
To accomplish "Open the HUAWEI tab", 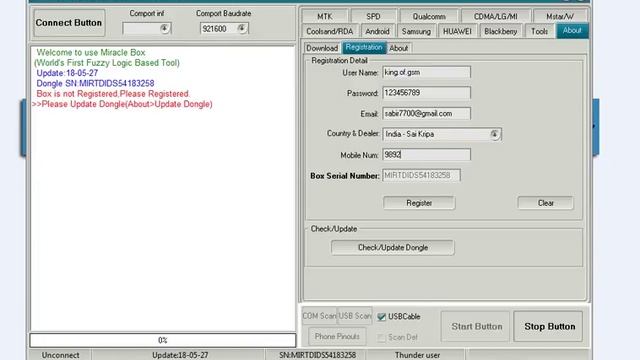I will click(457, 31).
